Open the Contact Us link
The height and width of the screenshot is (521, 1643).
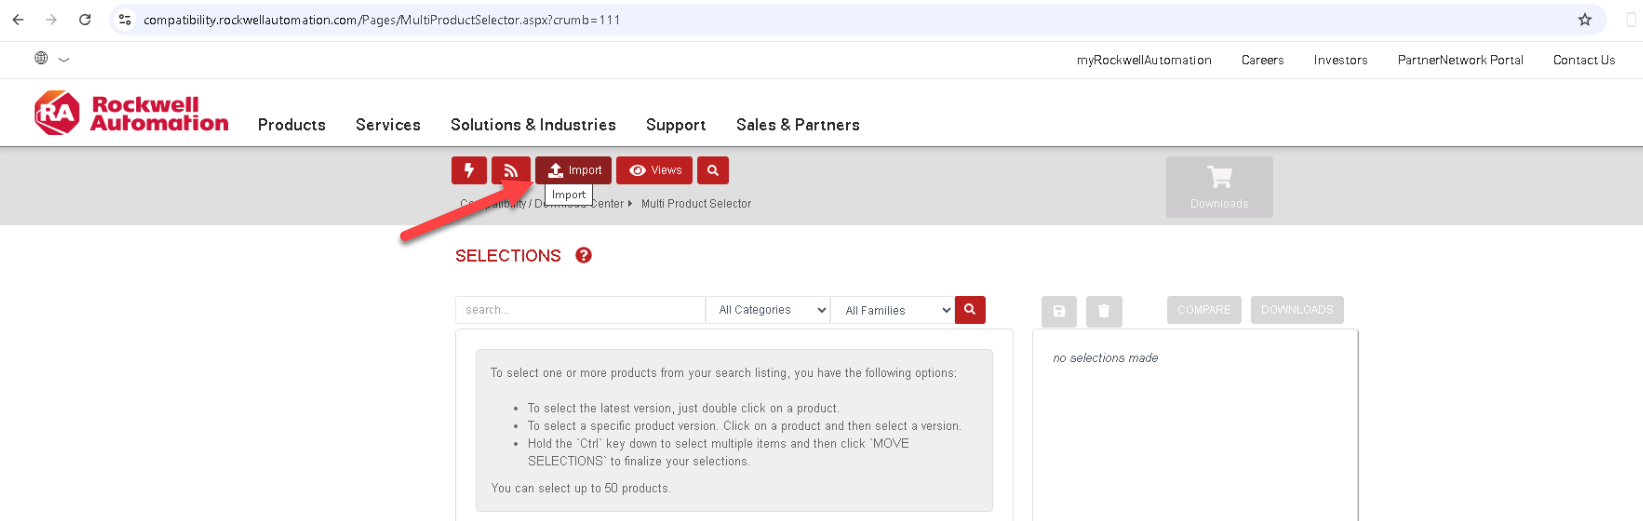1584,60
